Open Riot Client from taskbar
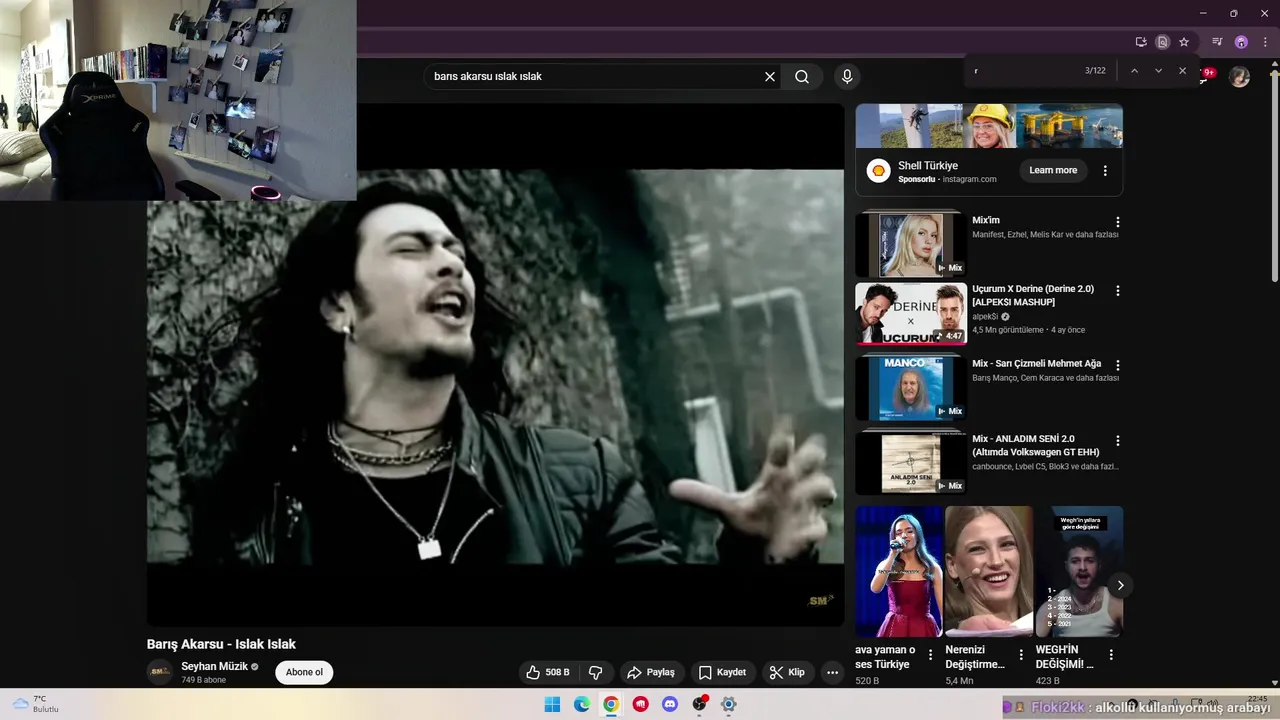 641,704
